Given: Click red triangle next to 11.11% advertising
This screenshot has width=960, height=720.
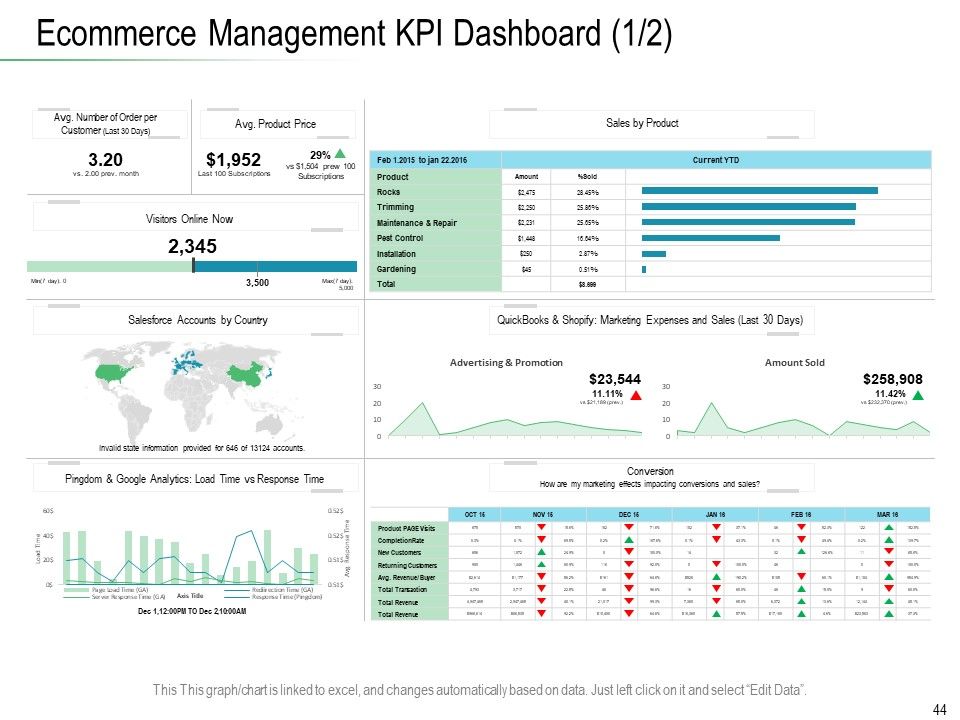Looking at the screenshot, I should click(x=636, y=395).
